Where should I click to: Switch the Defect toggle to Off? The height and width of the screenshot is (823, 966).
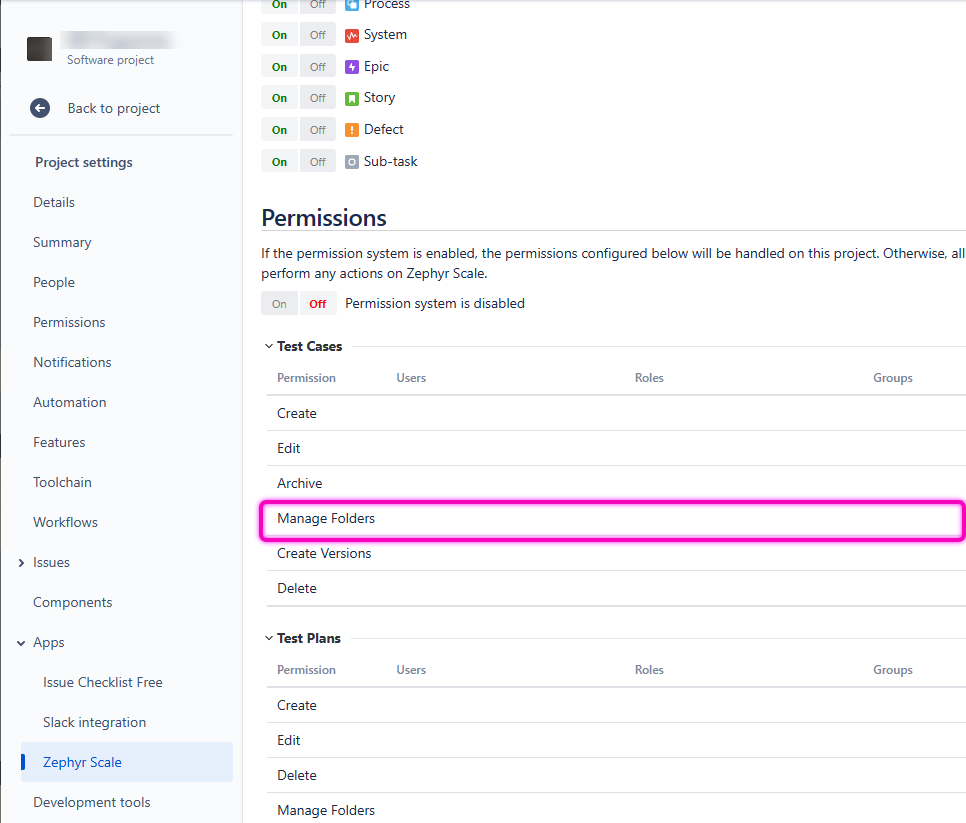pyautogui.click(x=317, y=130)
